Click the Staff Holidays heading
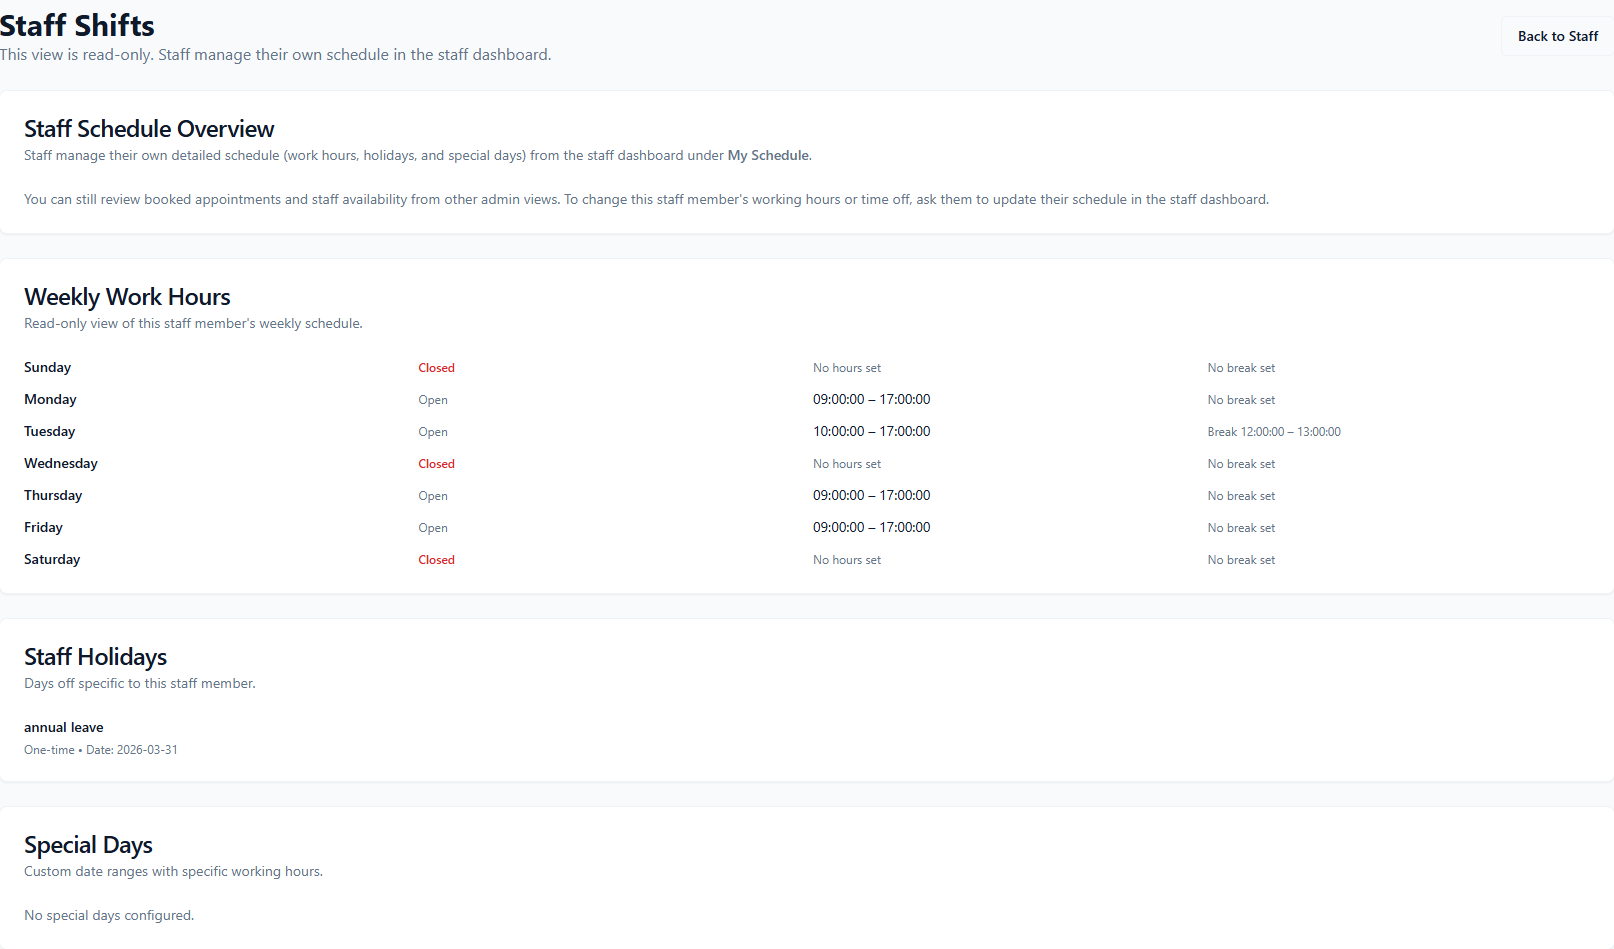Viewport: 1614px width, 949px height. coord(96,657)
